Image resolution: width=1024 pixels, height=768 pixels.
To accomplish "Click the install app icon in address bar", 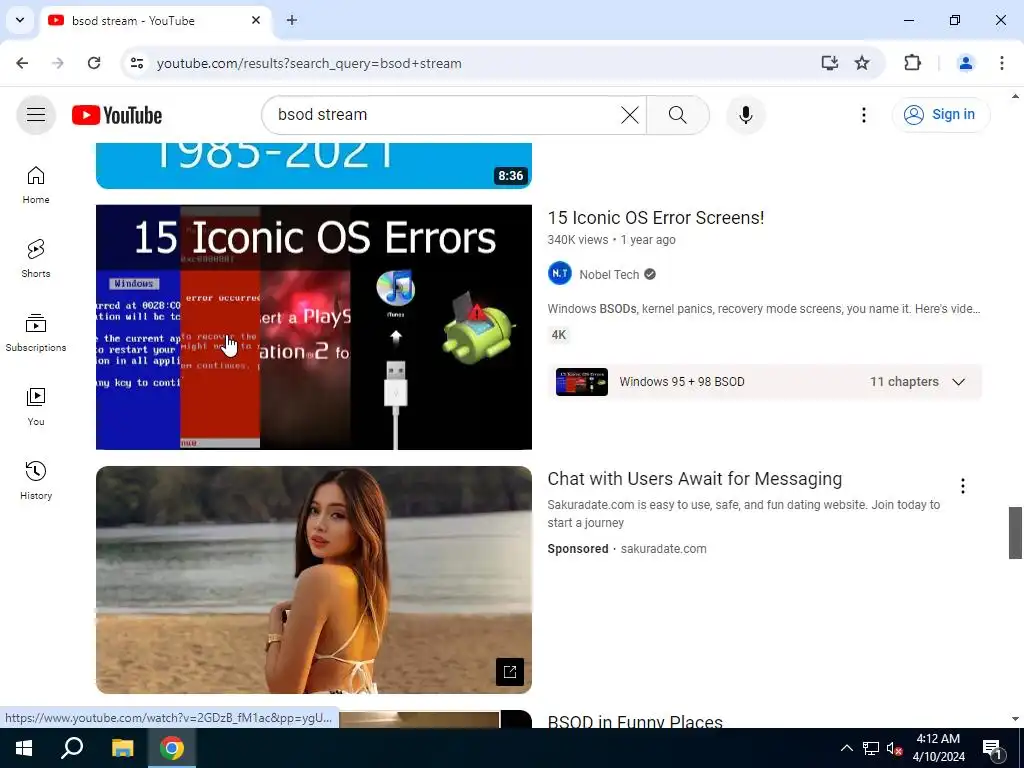I will pos(829,63).
